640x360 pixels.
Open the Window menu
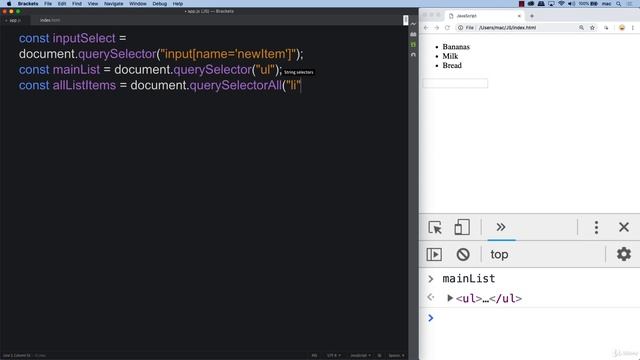pyautogui.click(x=138, y=4)
